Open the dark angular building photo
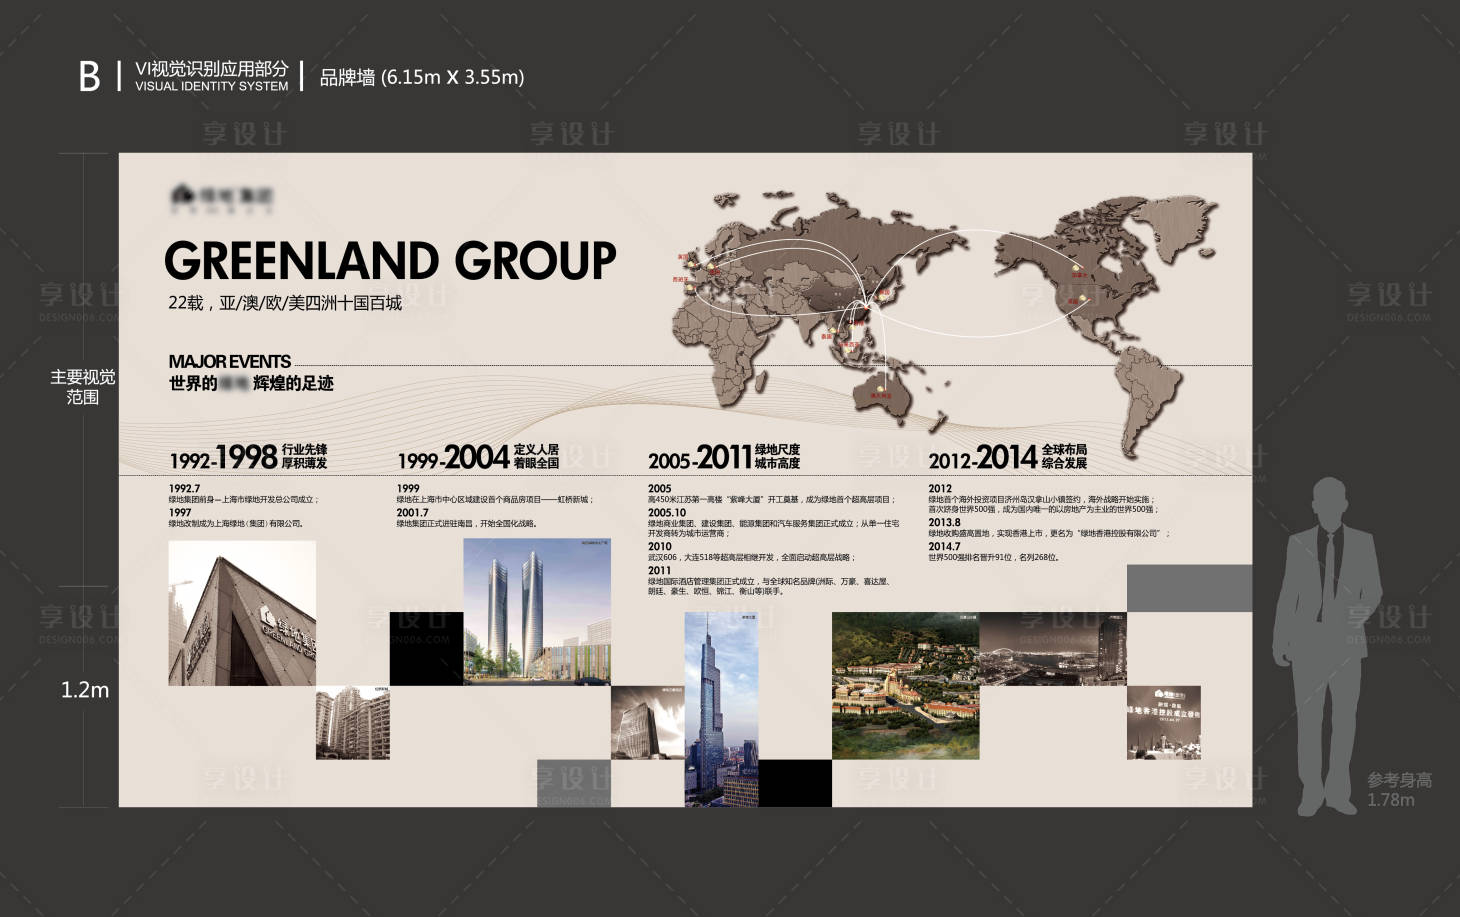Screen dimensions: 1460x917 pyautogui.click(x=648, y=722)
